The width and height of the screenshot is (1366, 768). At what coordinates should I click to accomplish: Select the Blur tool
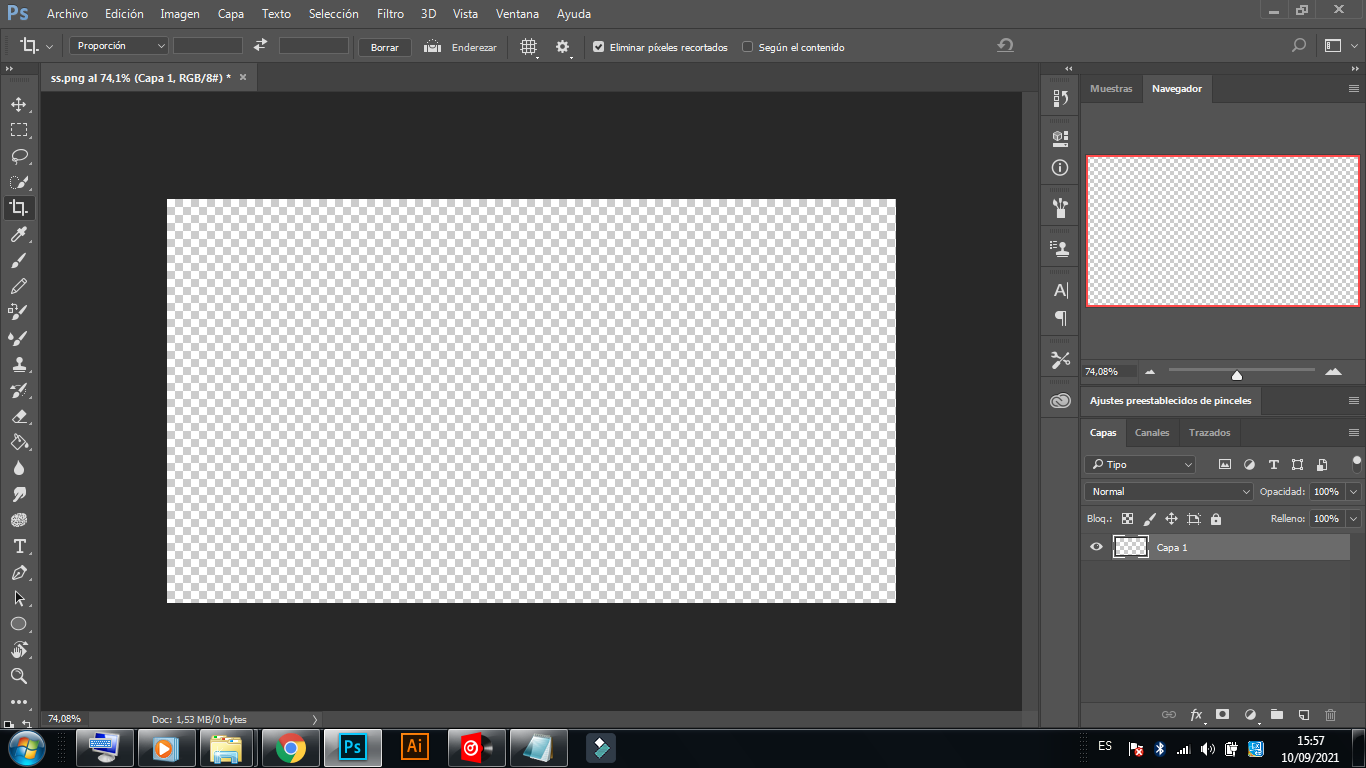click(19, 468)
